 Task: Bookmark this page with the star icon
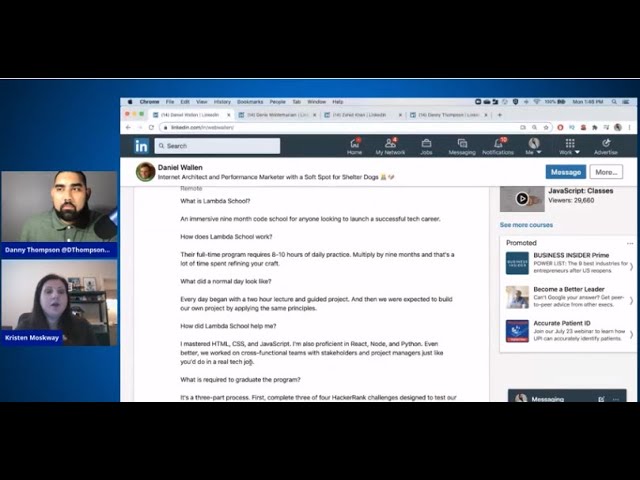546,127
